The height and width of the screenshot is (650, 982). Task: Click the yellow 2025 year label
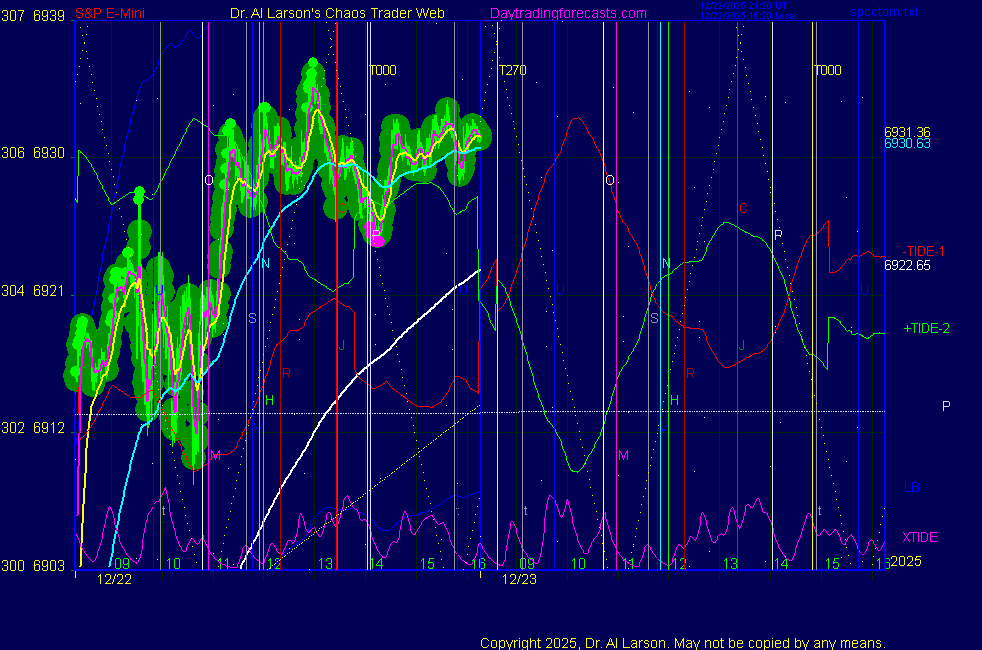pos(905,561)
